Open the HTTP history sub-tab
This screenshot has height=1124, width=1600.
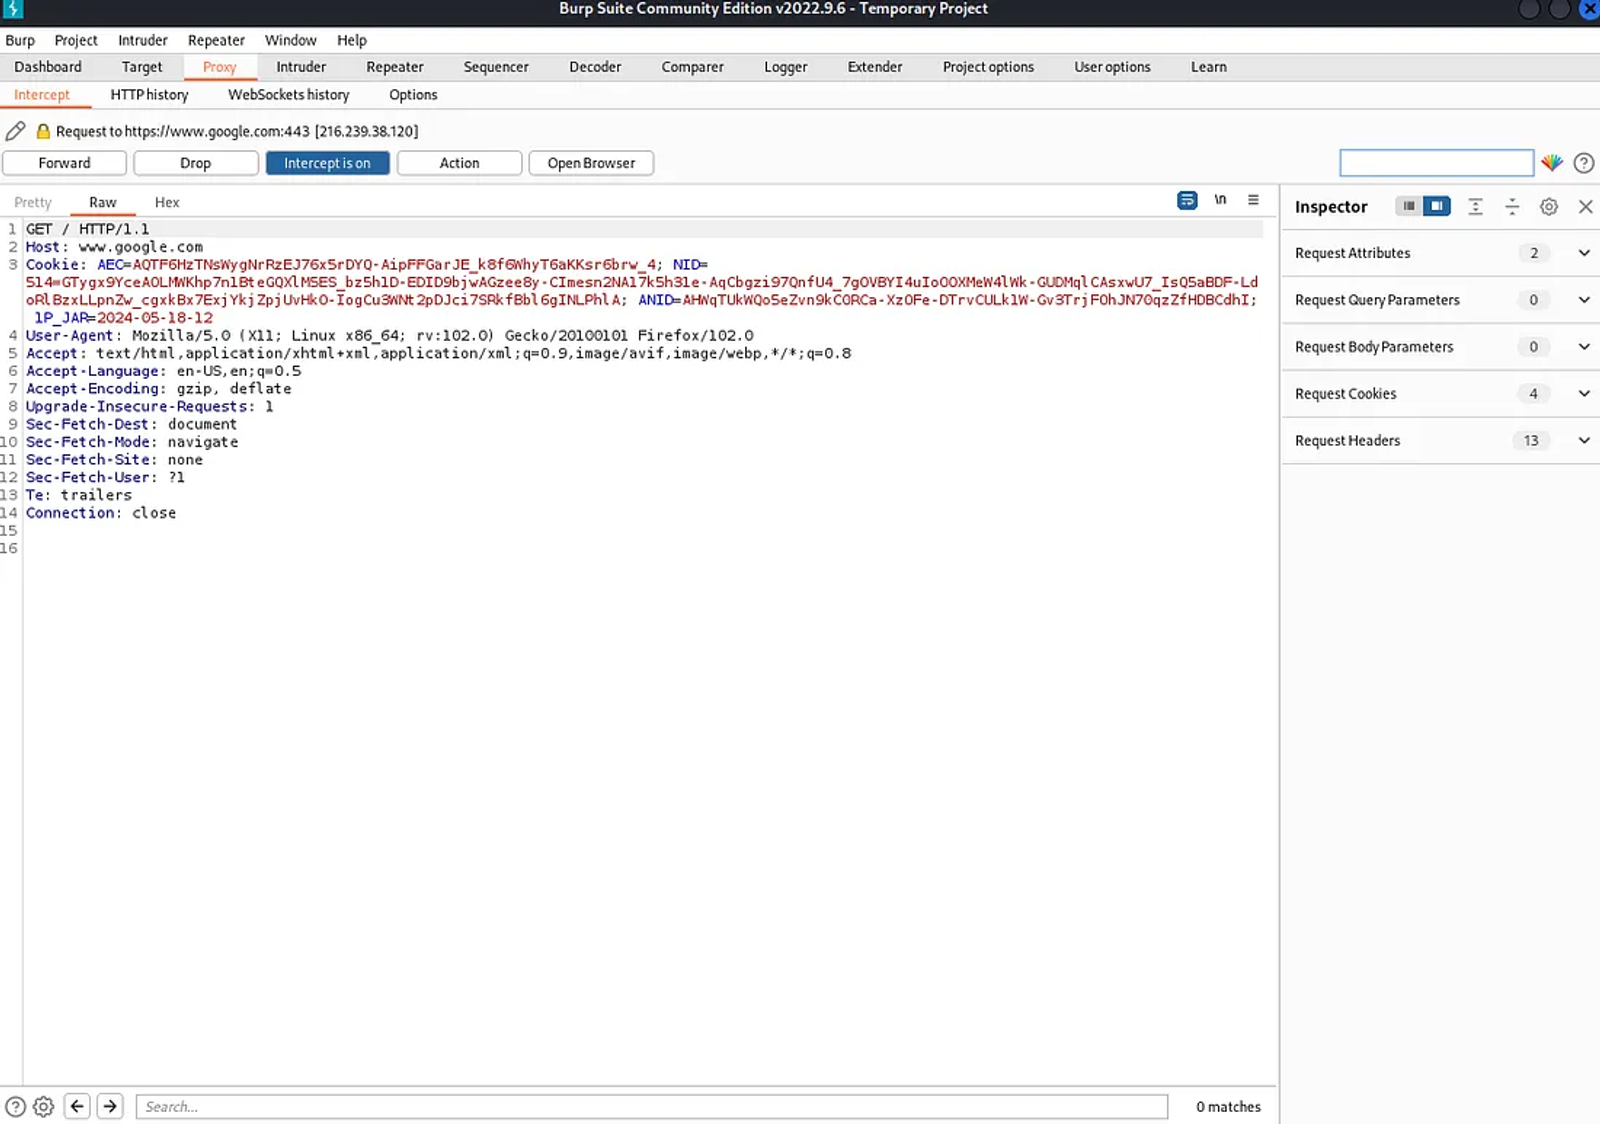[x=149, y=95]
